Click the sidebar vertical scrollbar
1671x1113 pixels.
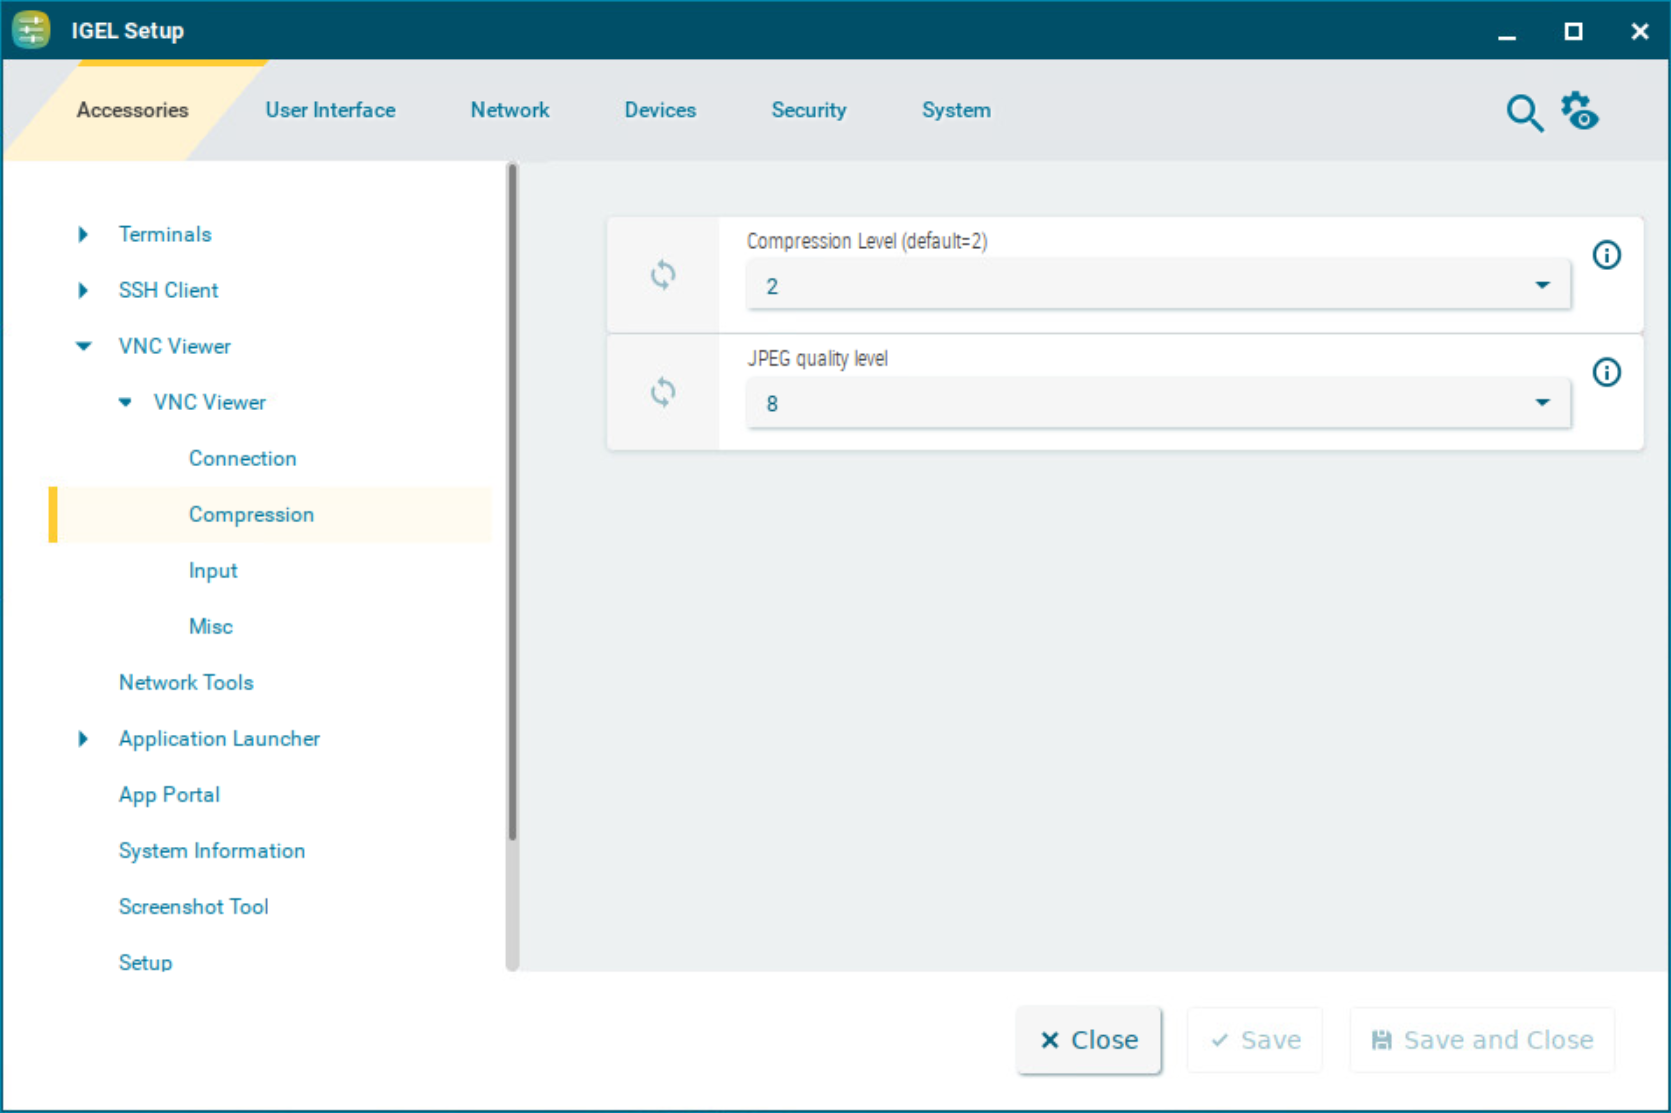[x=512, y=500]
